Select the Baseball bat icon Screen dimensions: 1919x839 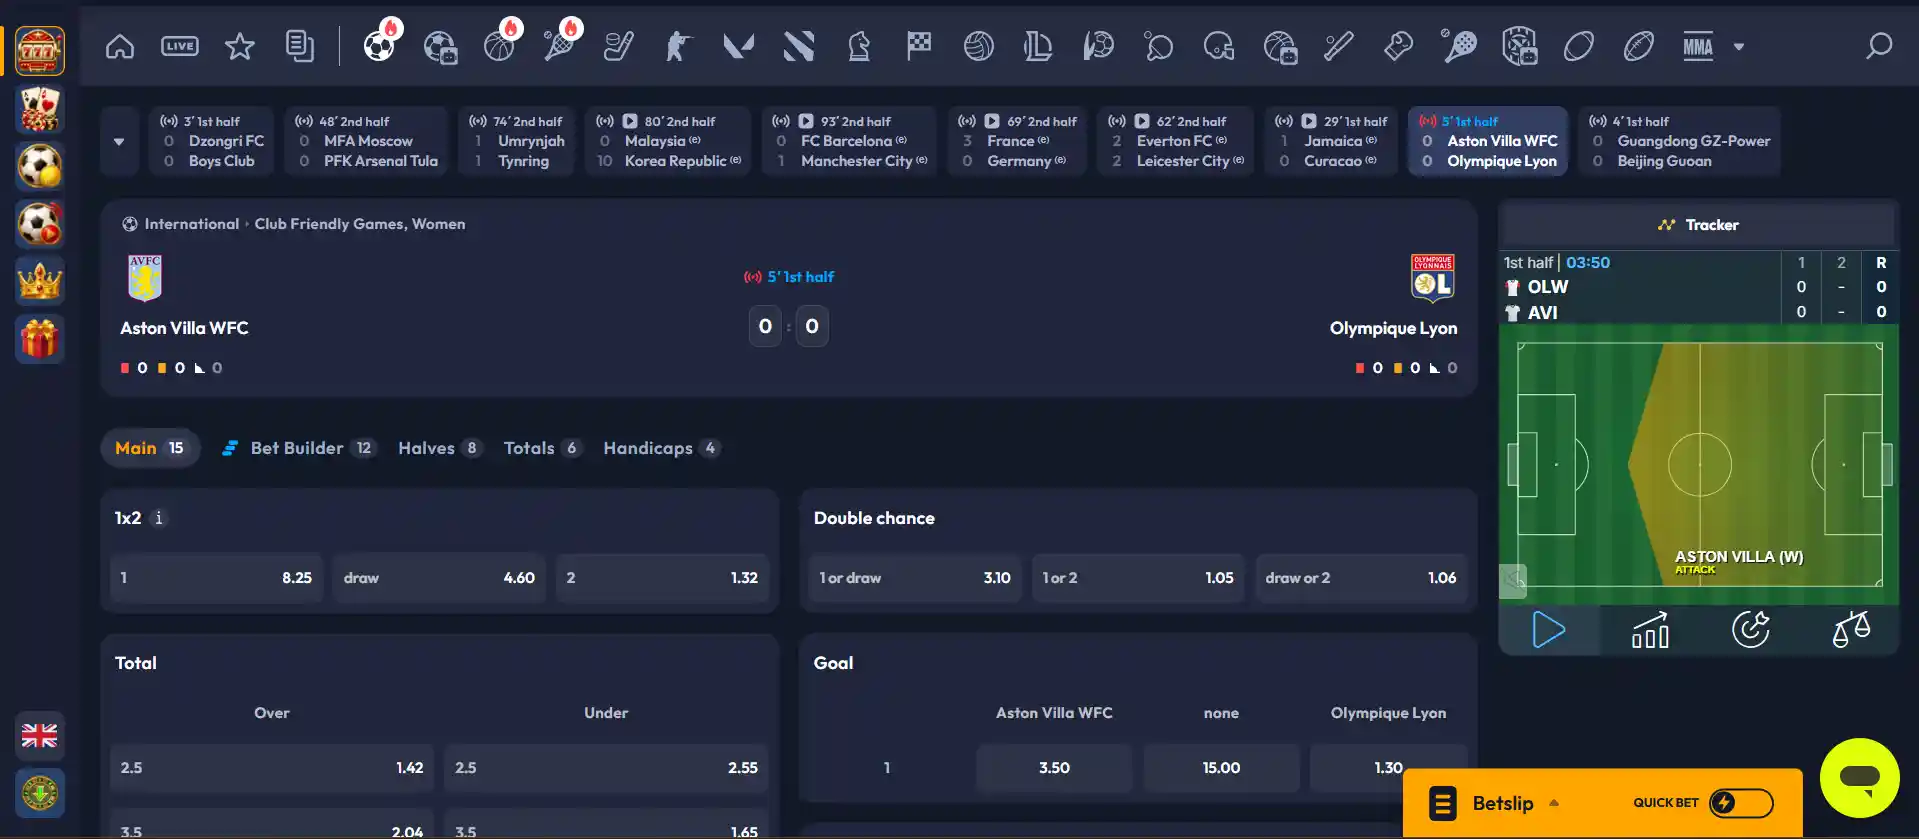click(x=1339, y=46)
